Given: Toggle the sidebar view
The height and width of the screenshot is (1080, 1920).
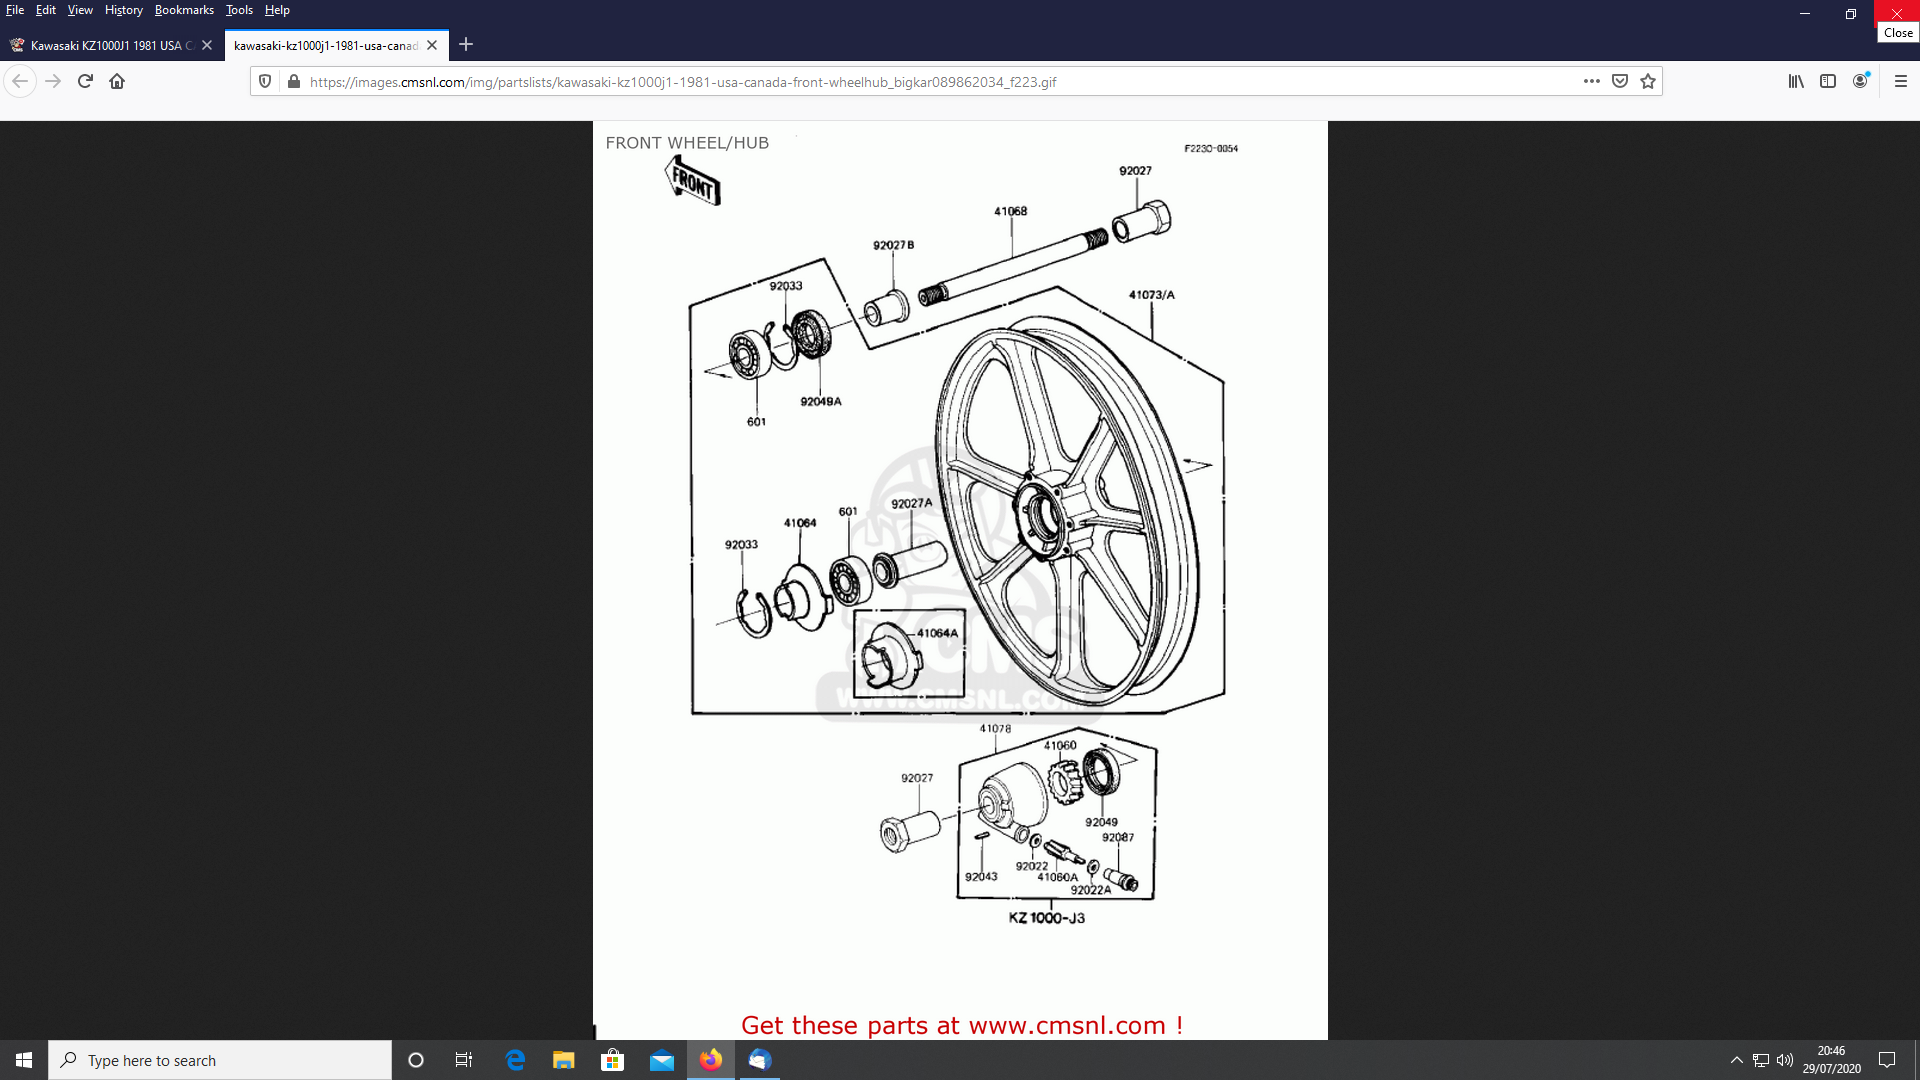Looking at the screenshot, I should (1828, 82).
